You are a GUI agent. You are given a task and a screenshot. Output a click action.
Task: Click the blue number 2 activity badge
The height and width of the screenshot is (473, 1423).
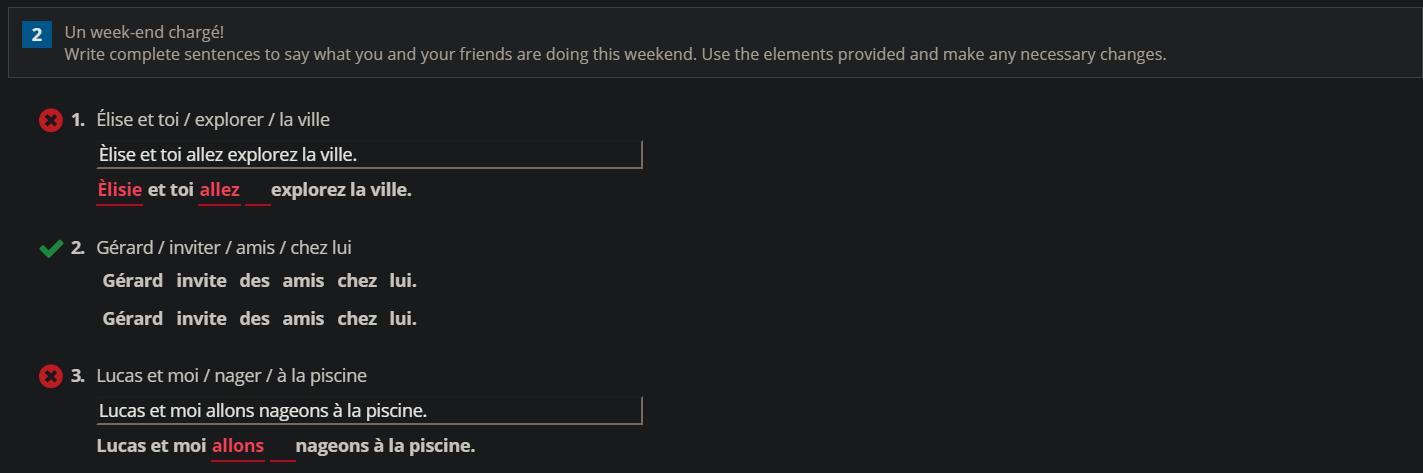tap(36, 35)
